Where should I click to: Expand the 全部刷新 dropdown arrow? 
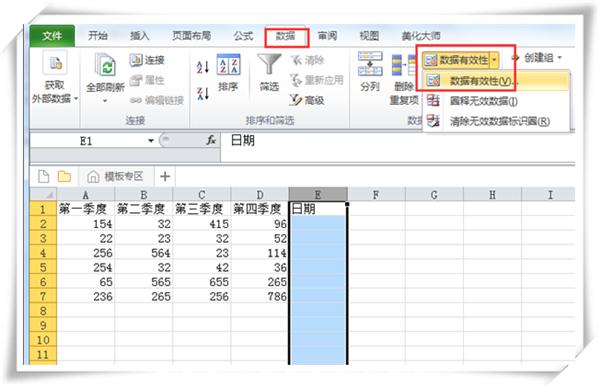click(x=105, y=101)
